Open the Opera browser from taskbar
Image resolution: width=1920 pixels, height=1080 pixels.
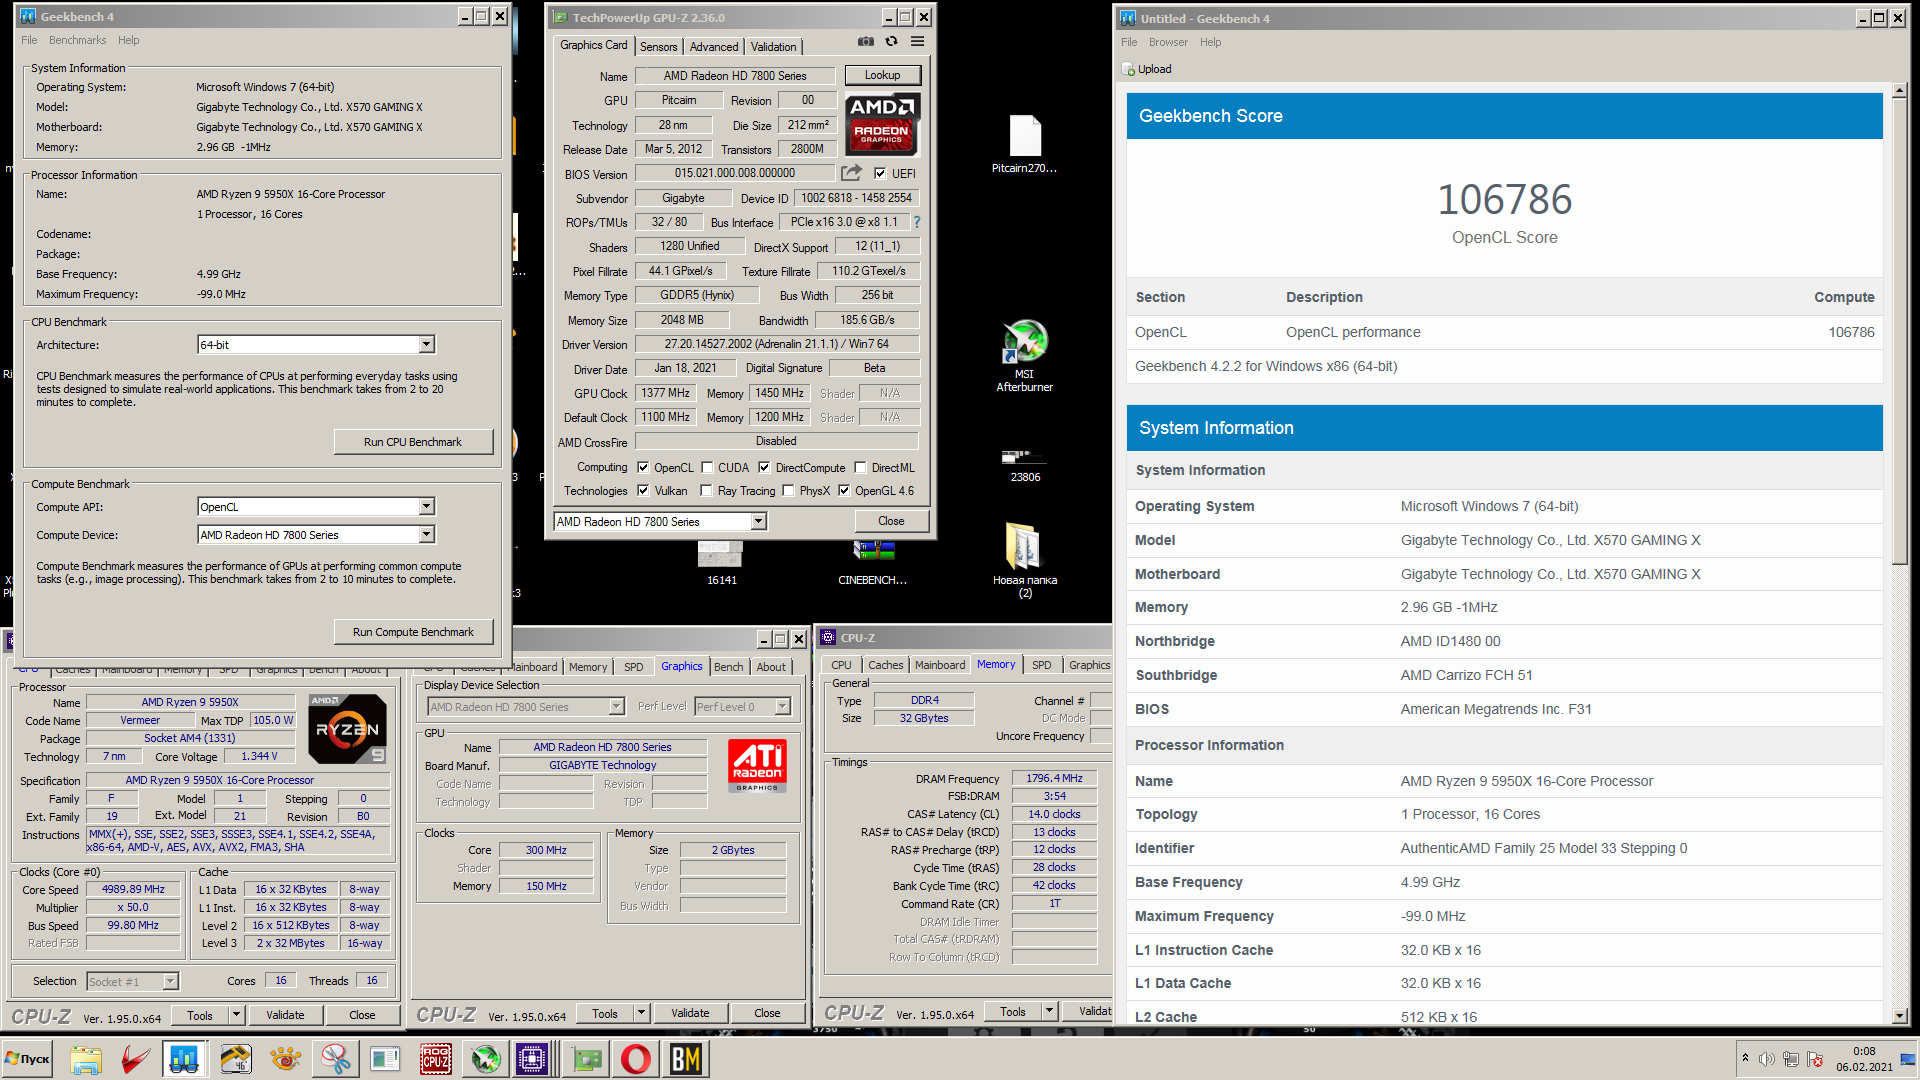[636, 1059]
